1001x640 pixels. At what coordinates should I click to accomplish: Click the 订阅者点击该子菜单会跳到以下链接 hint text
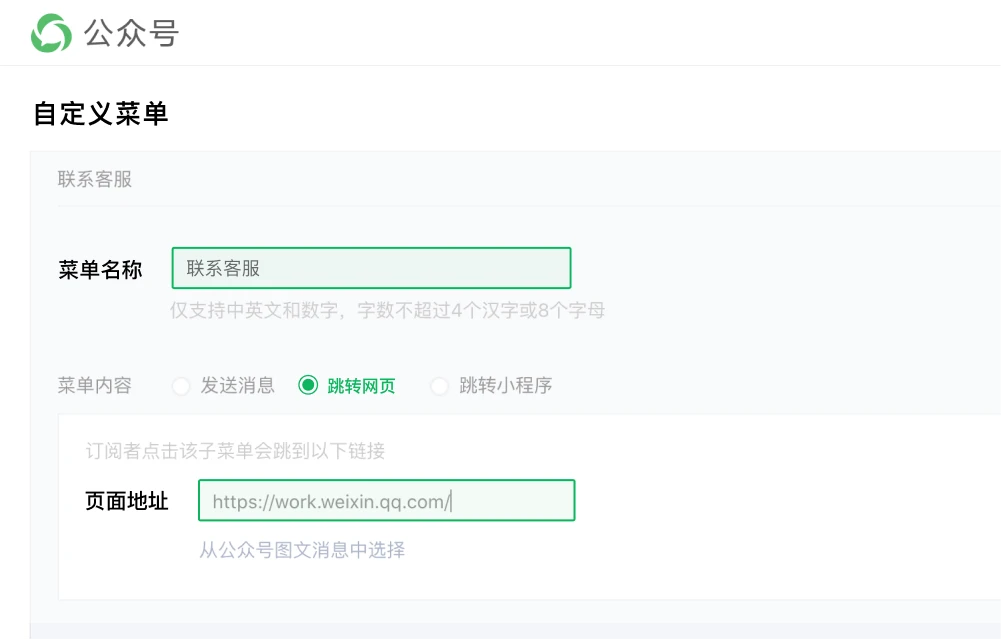235,451
